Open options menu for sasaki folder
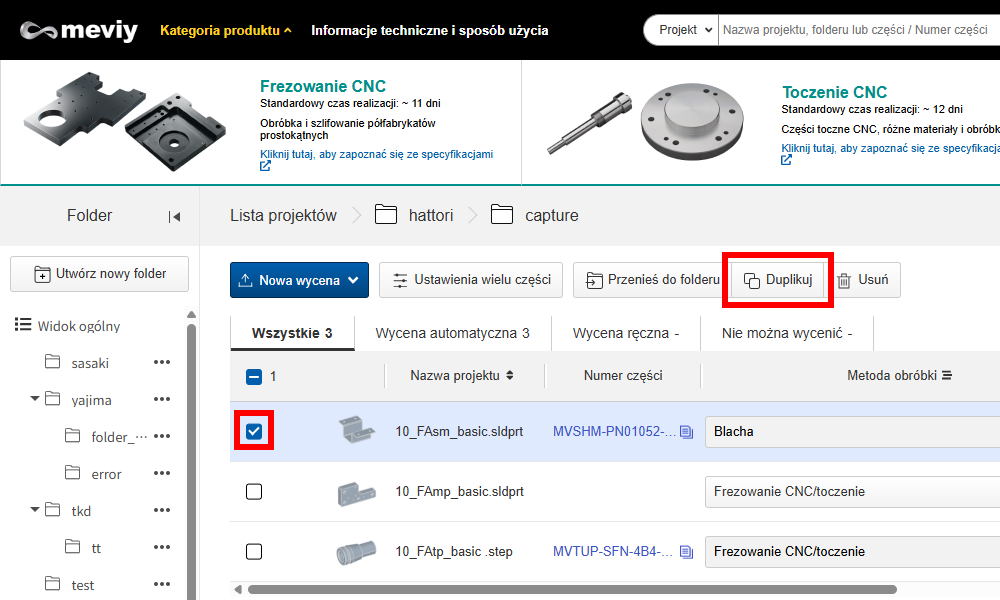This screenshot has height=600, width=1000. point(162,363)
